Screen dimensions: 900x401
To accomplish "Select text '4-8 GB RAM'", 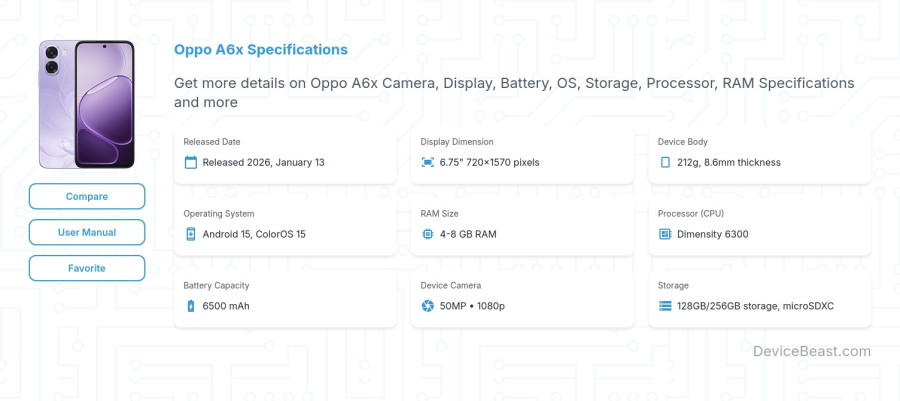I will (x=468, y=234).
